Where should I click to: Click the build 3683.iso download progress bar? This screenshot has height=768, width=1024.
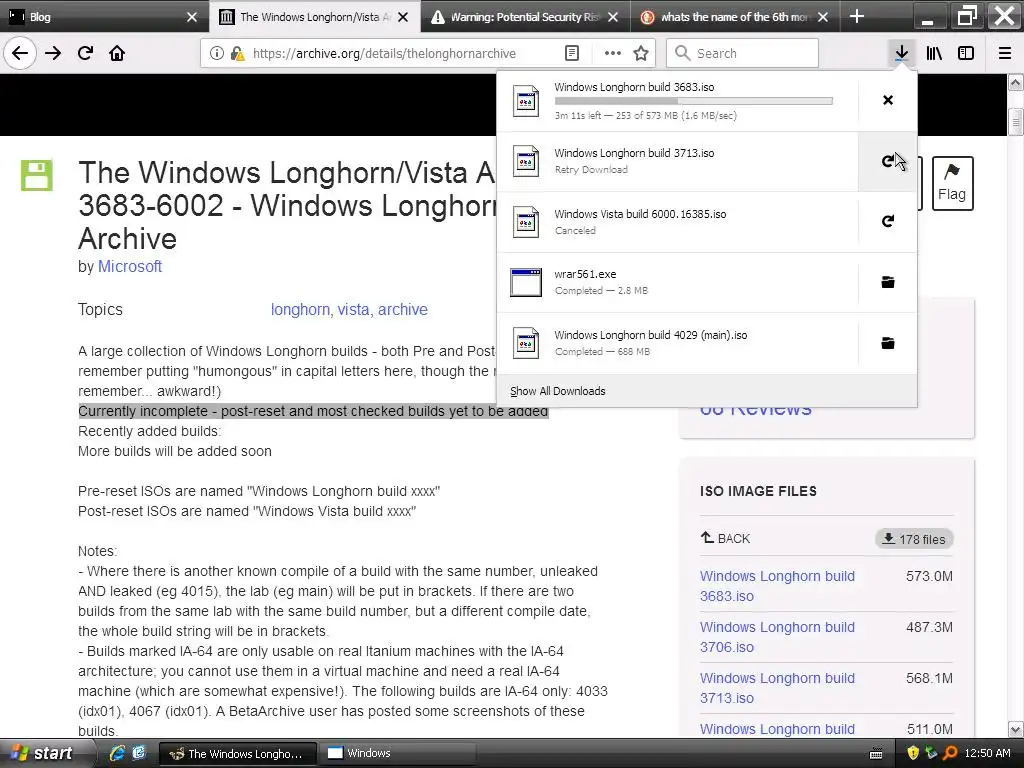click(694, 101)
